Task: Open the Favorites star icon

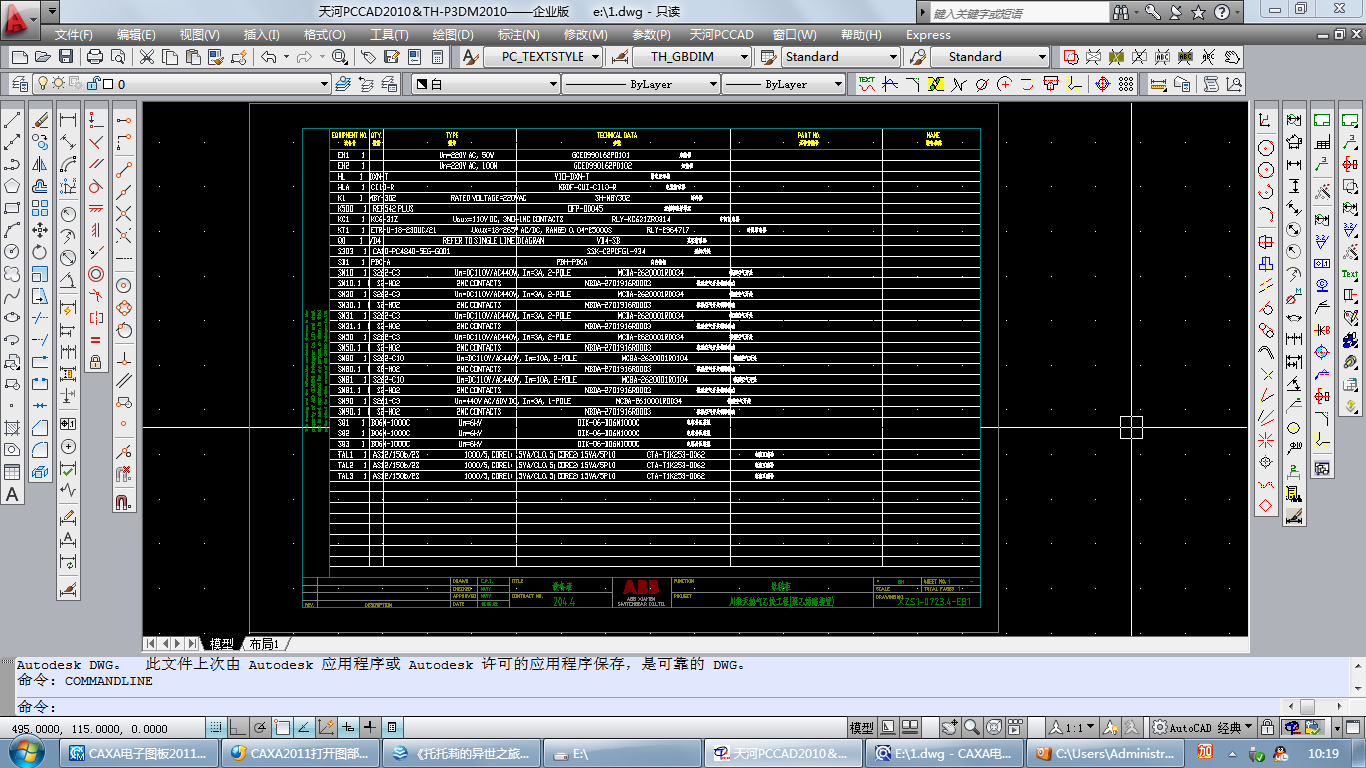Action: point(1199,12)
